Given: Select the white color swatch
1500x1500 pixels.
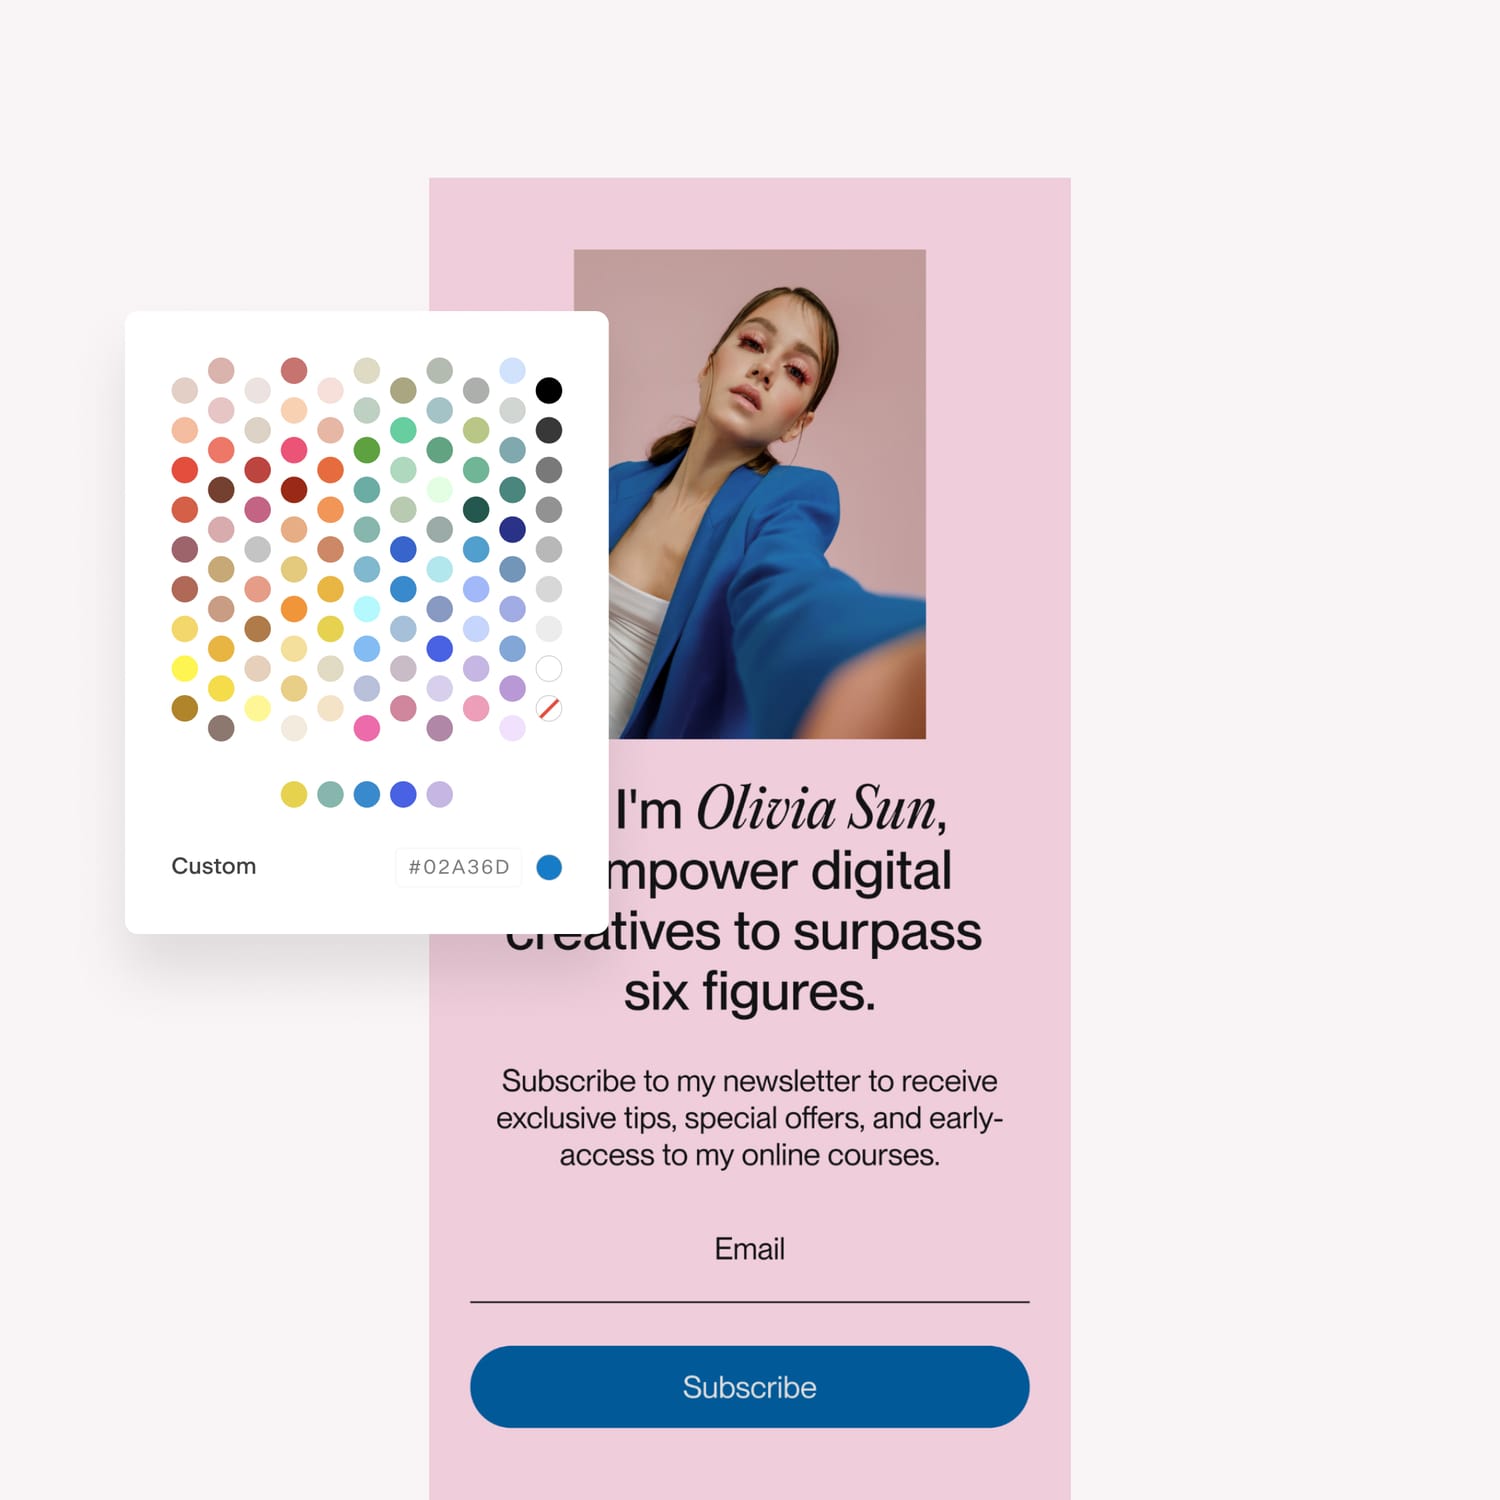Looking at the screenshot, I should pos(548,669).
